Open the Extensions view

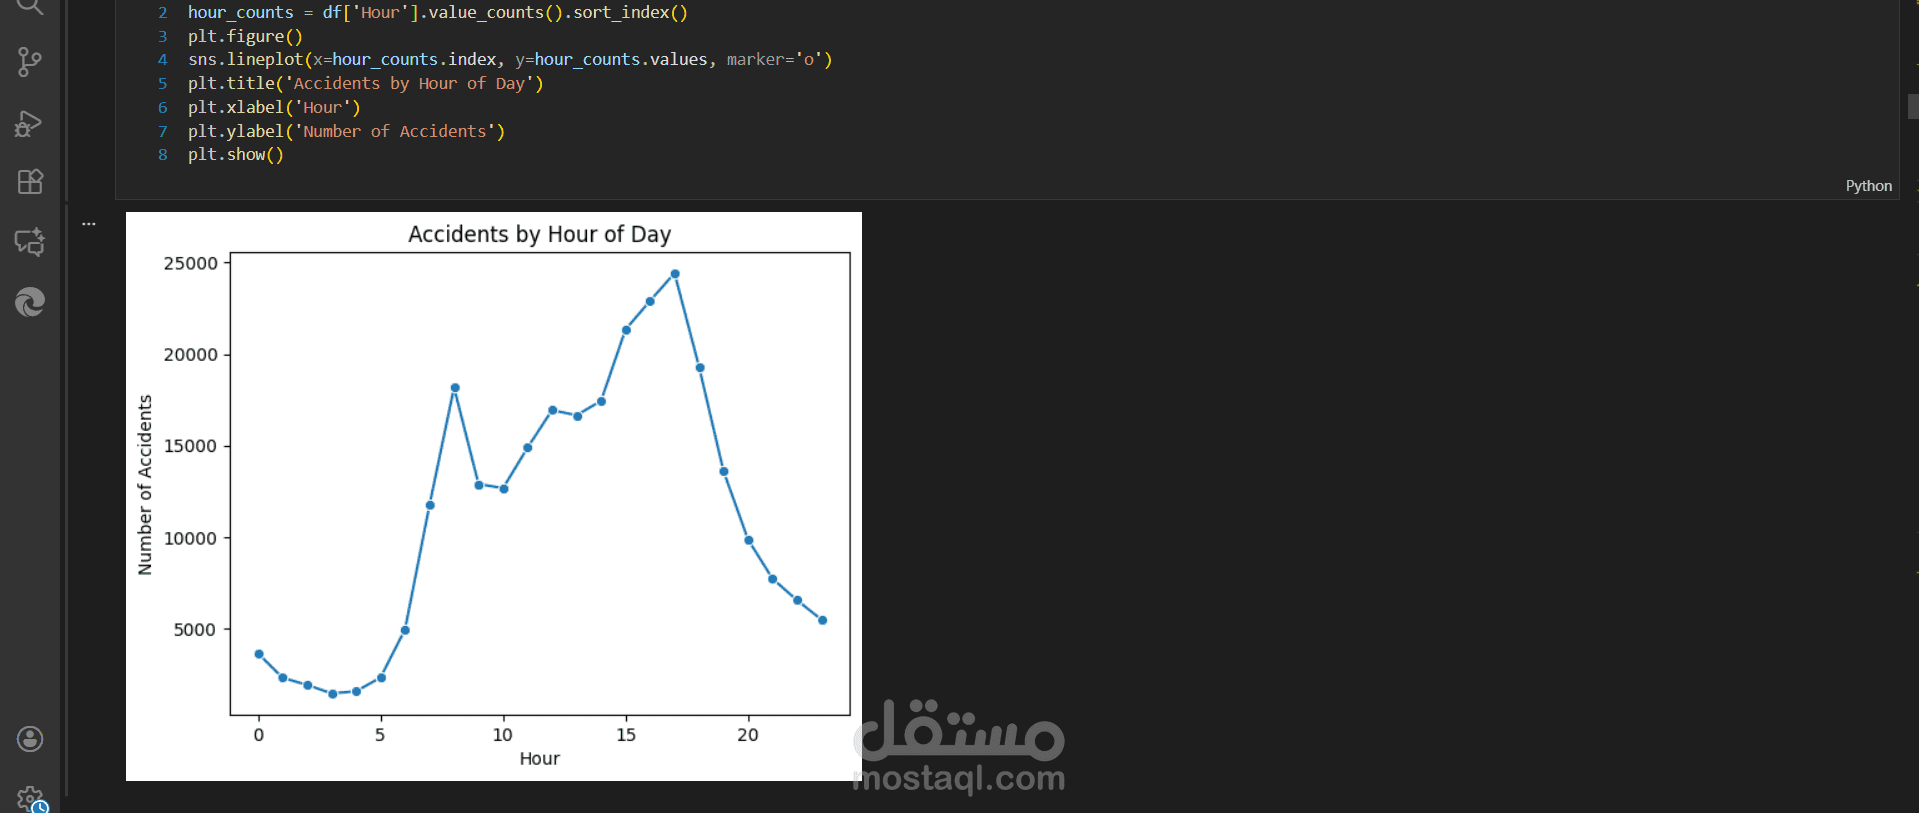(x=30, y=182)
